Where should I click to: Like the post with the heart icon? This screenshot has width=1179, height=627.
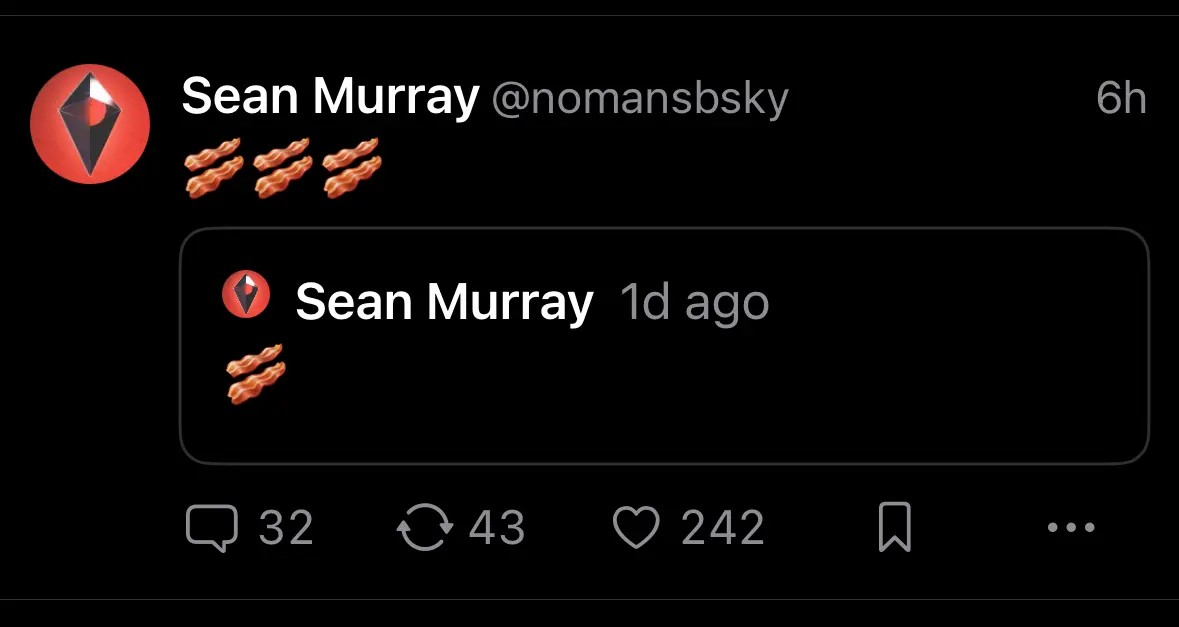tap(637, 528)
